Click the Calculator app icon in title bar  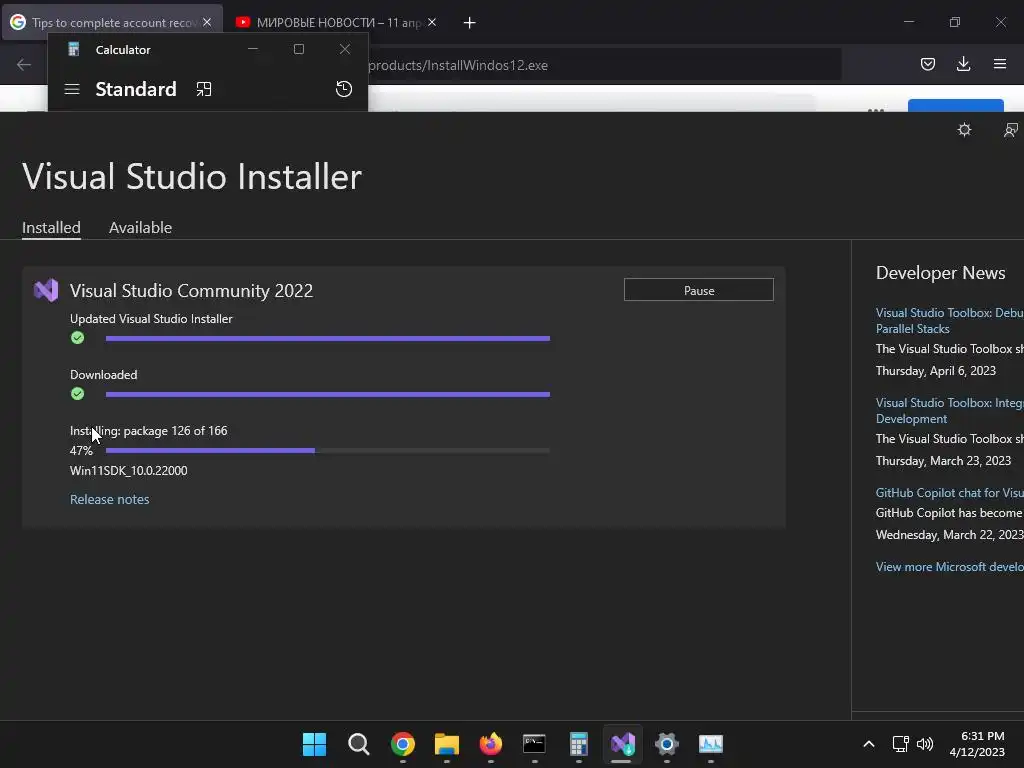pyautogui.click(x=74, y=50)
